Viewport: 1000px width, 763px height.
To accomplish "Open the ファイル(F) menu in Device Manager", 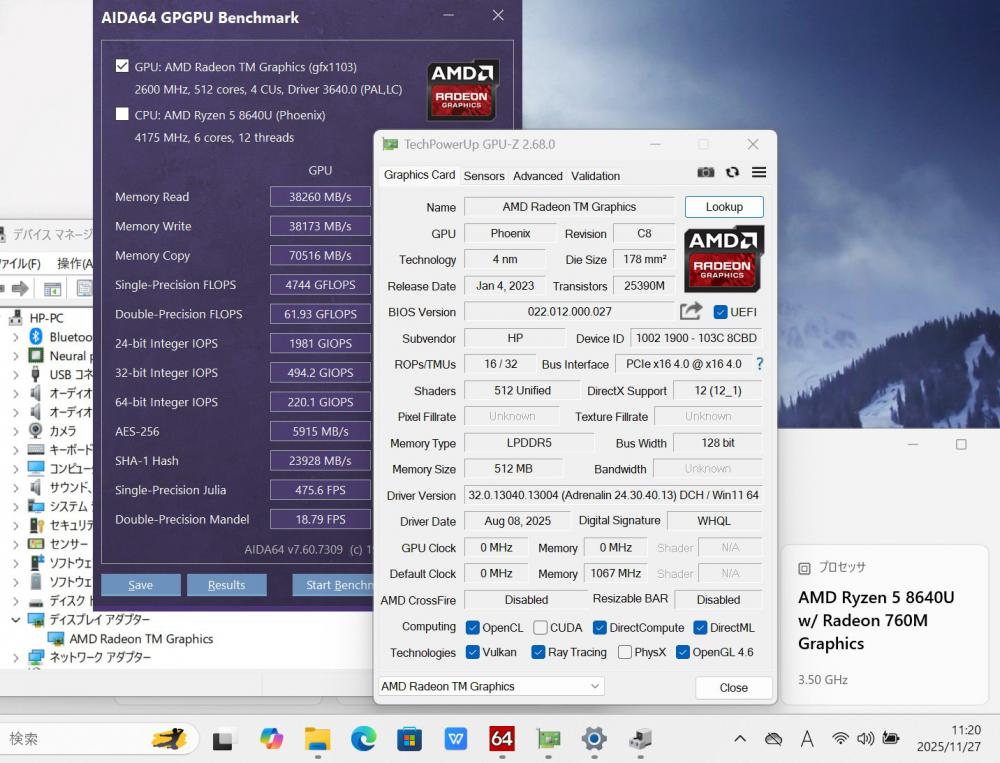I will pos(20,263).
